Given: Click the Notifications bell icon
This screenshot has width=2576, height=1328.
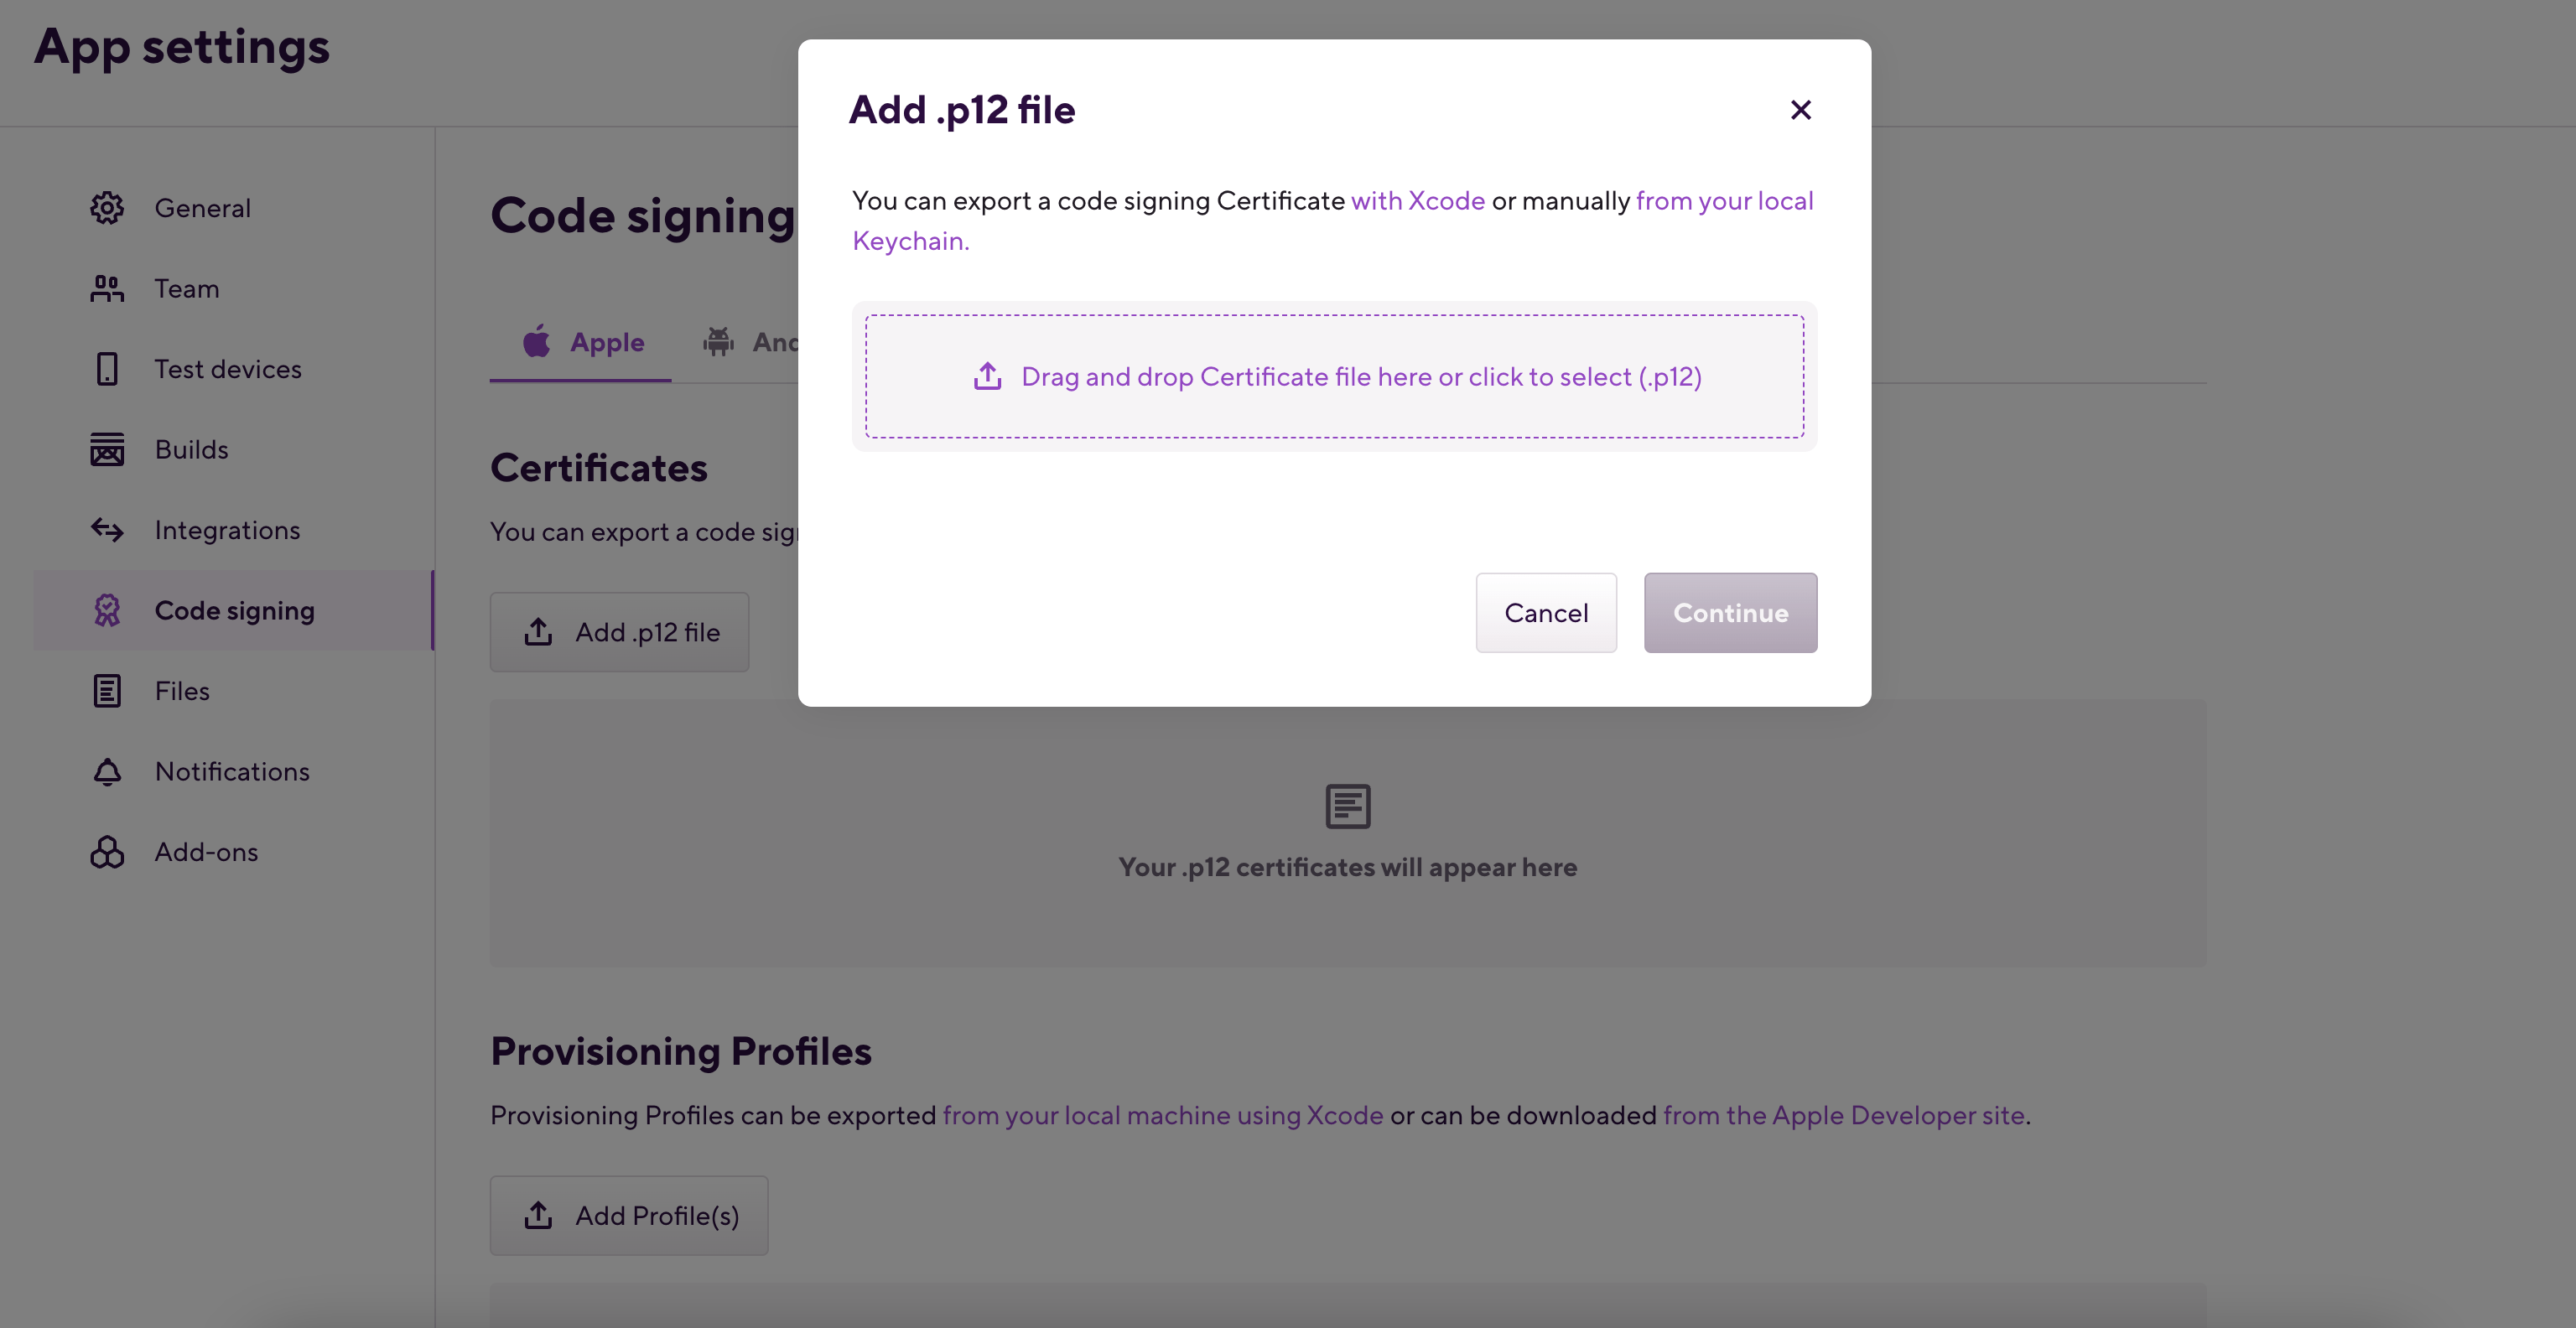Looking at the screenshot, I should [x=107, y=771].
